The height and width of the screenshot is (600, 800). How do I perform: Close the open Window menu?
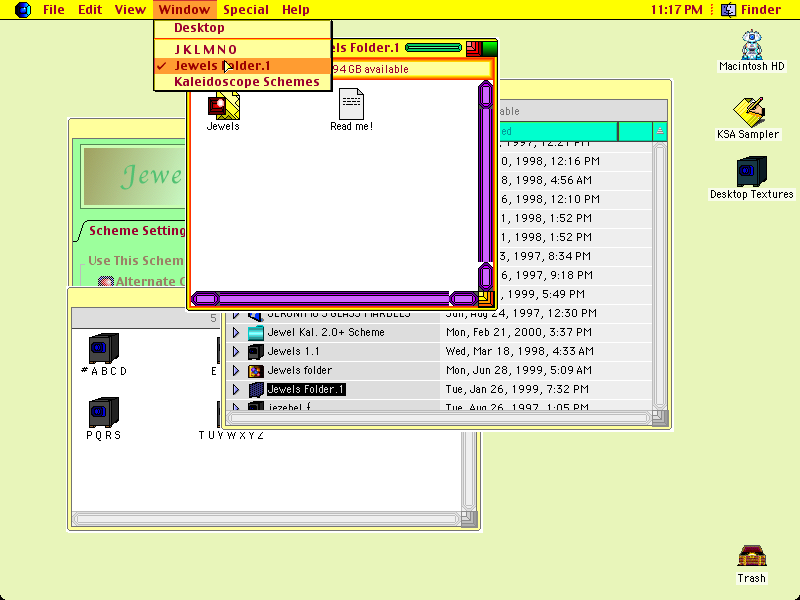(x=184, y=10)
